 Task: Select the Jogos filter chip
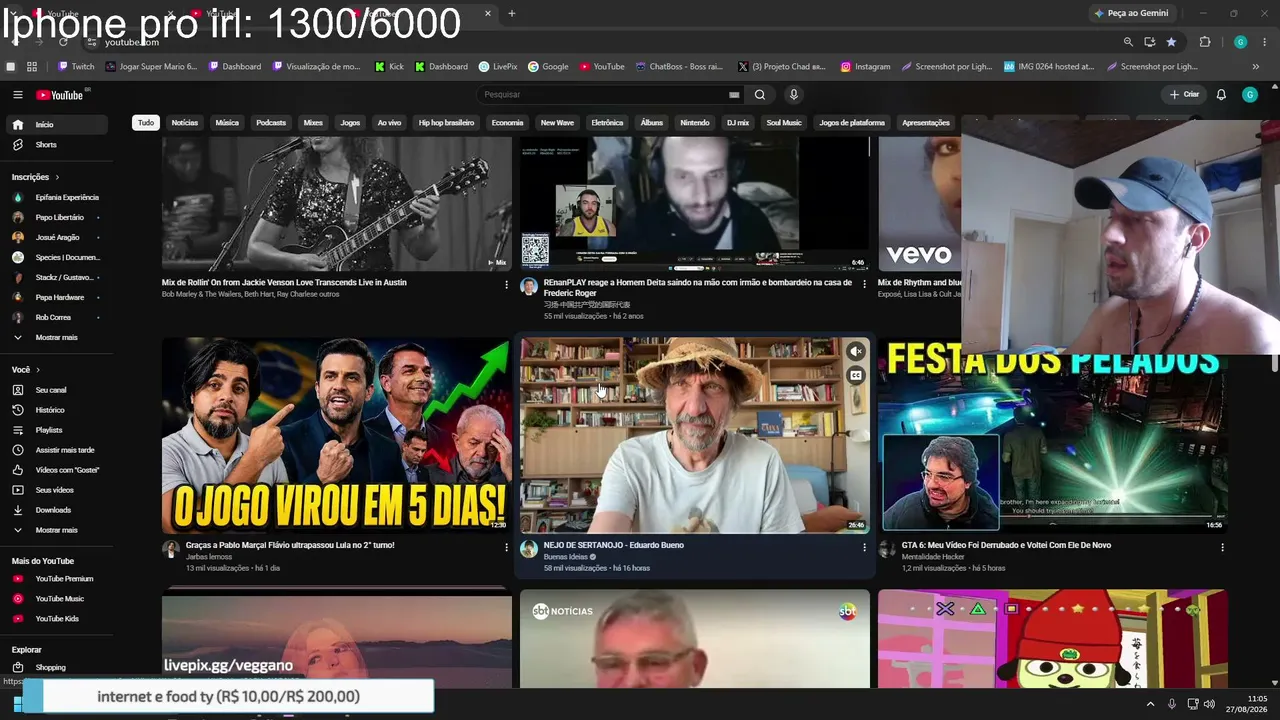tap(350, 123)
